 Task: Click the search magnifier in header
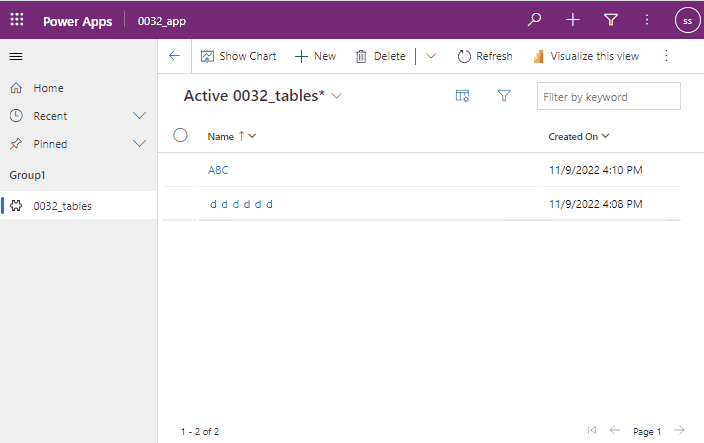[x=535, y=20]
